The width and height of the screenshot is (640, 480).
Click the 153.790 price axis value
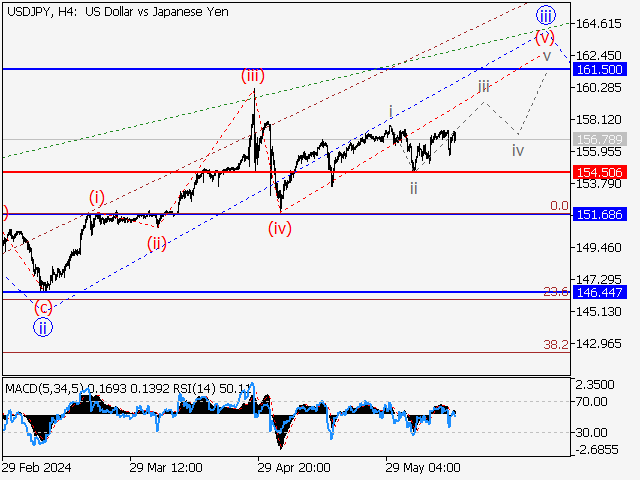tap(598, 184)
